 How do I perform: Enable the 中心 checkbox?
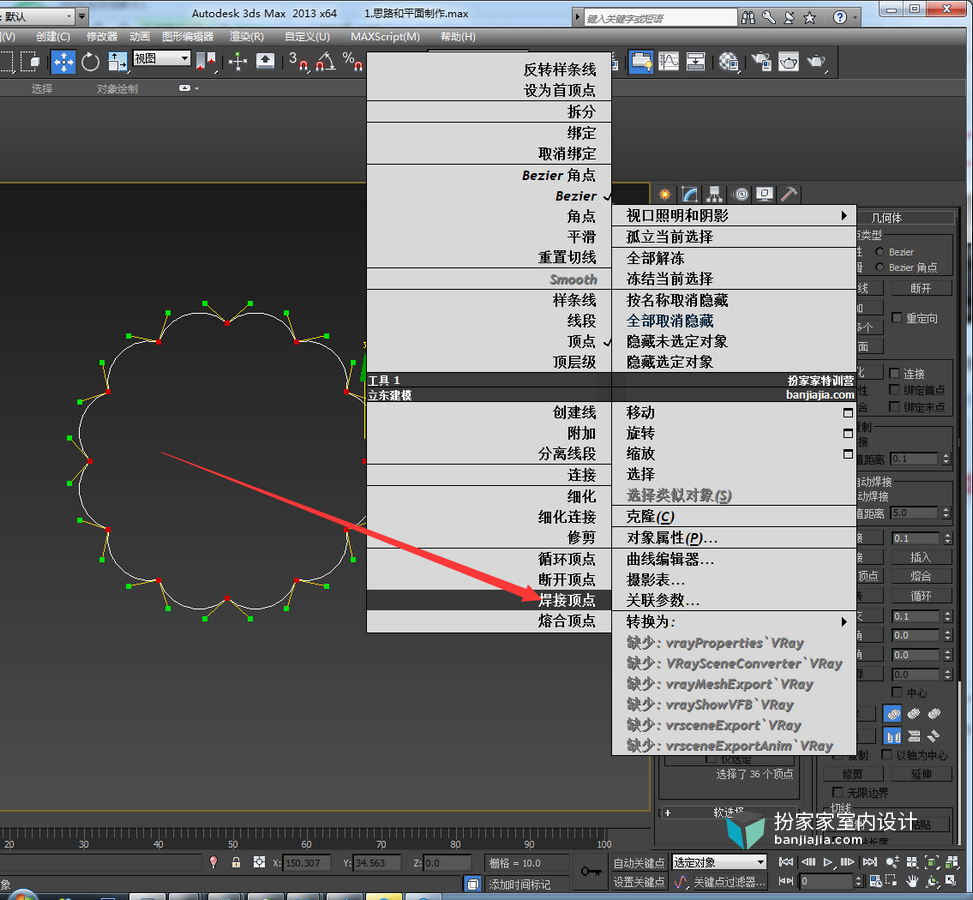click(897, 692)
